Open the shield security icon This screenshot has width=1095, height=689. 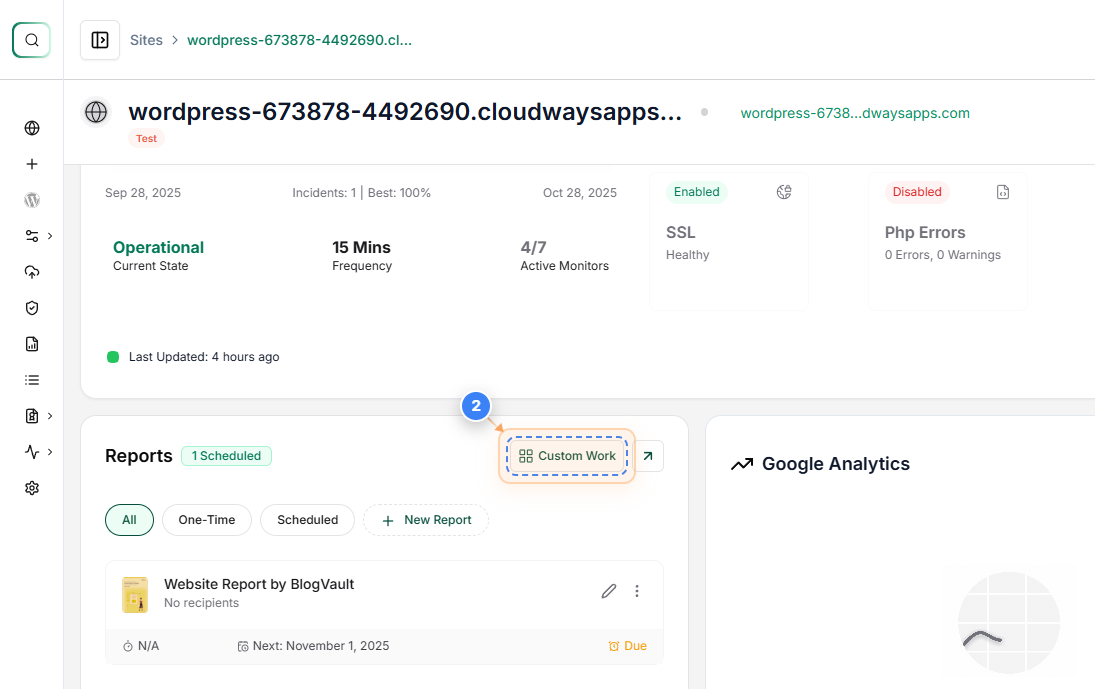coord(31,308)
